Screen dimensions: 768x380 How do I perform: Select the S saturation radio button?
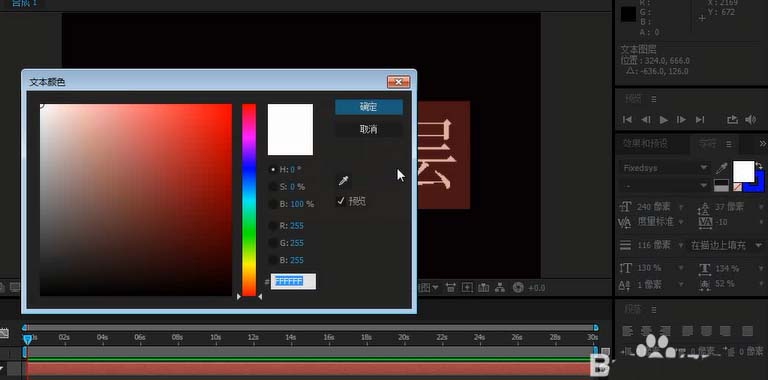[273, 187]
